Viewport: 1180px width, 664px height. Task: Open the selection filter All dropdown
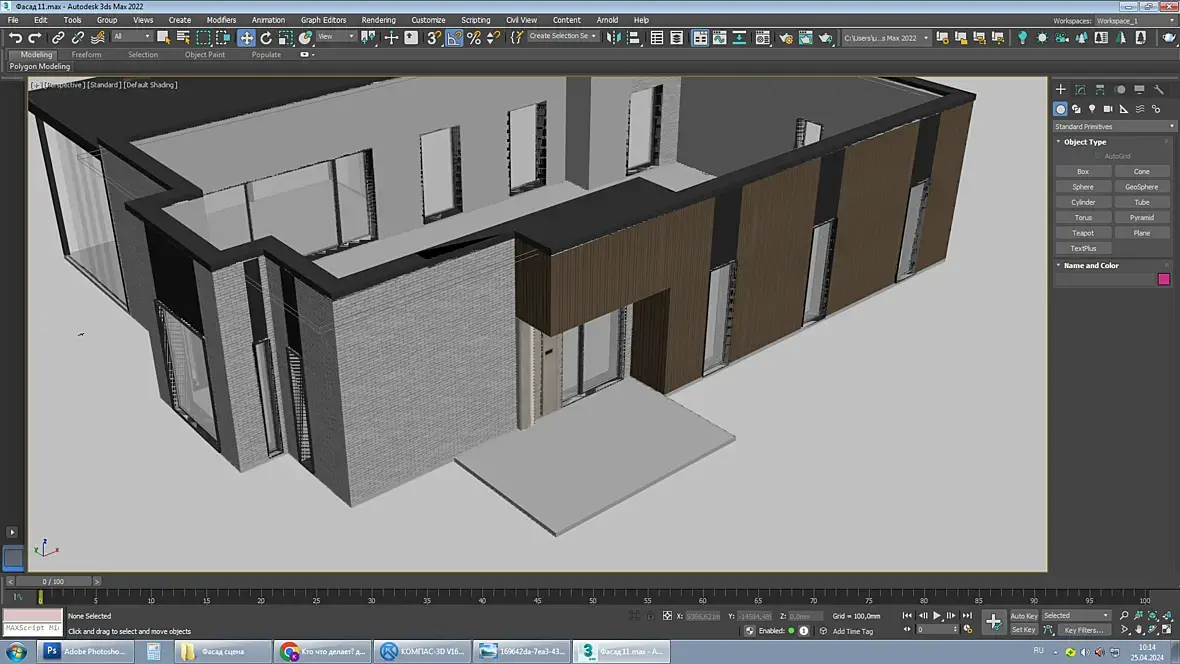click(131, 37)
